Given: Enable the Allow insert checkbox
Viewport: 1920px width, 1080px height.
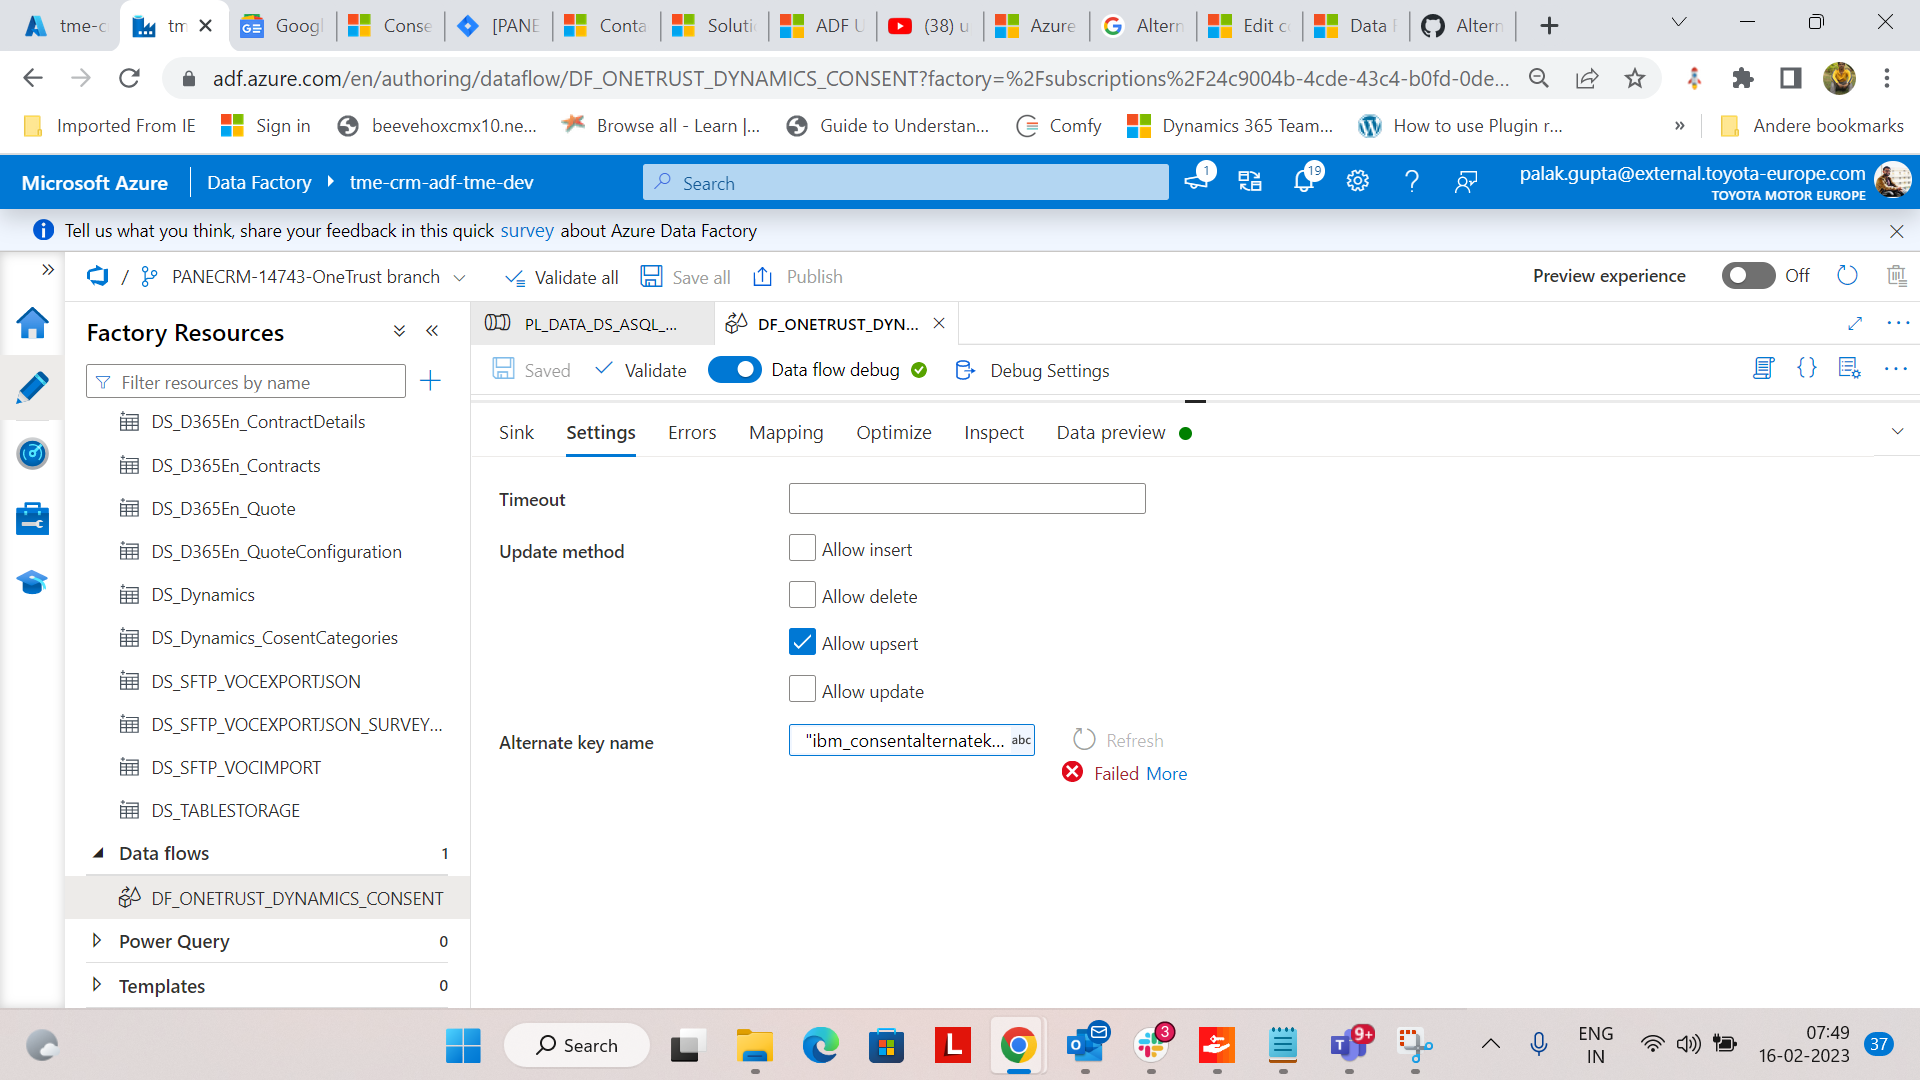Looking at the screenshot, I should pos(802,548).
